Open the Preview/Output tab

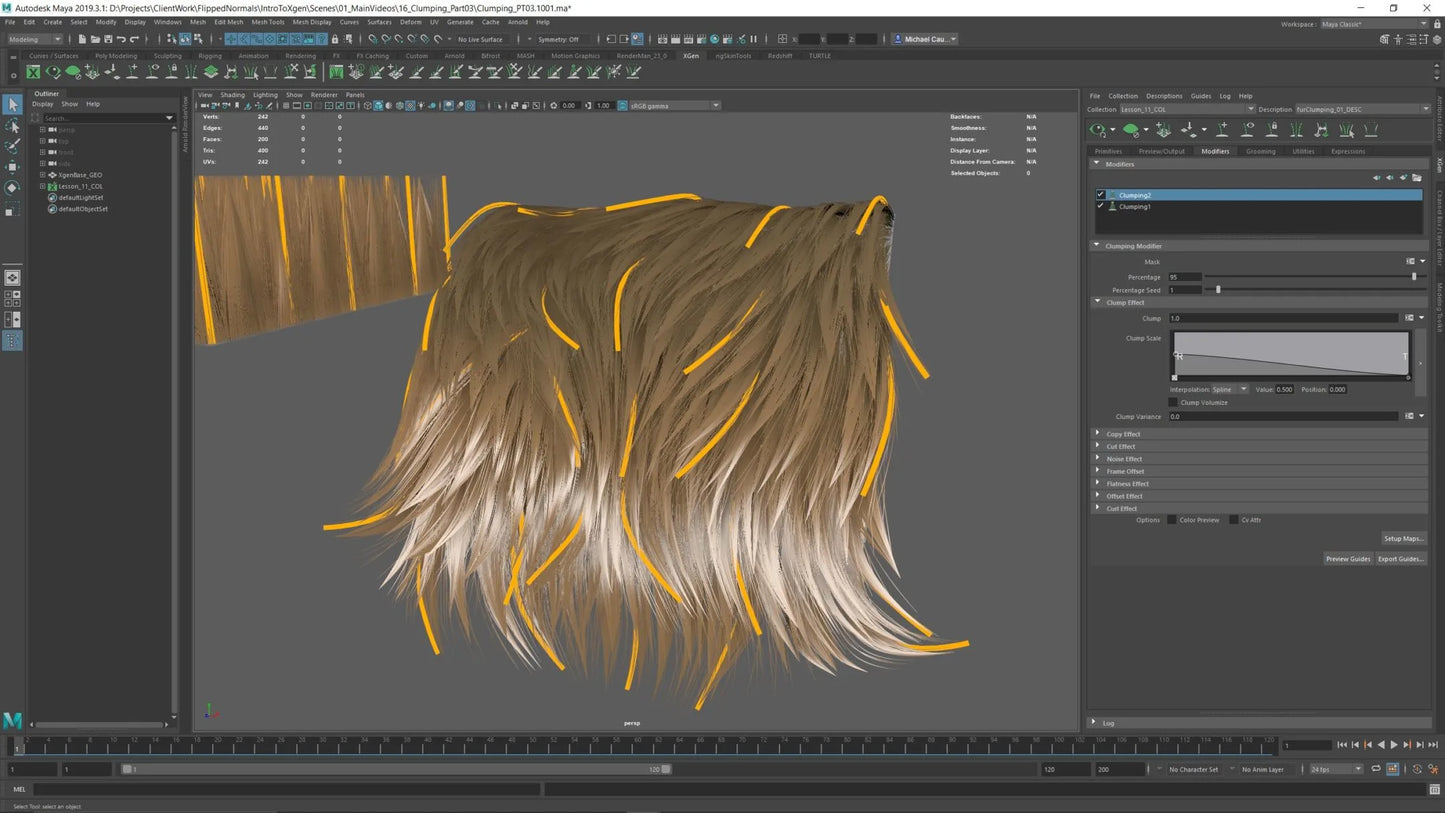[1161, 151]
